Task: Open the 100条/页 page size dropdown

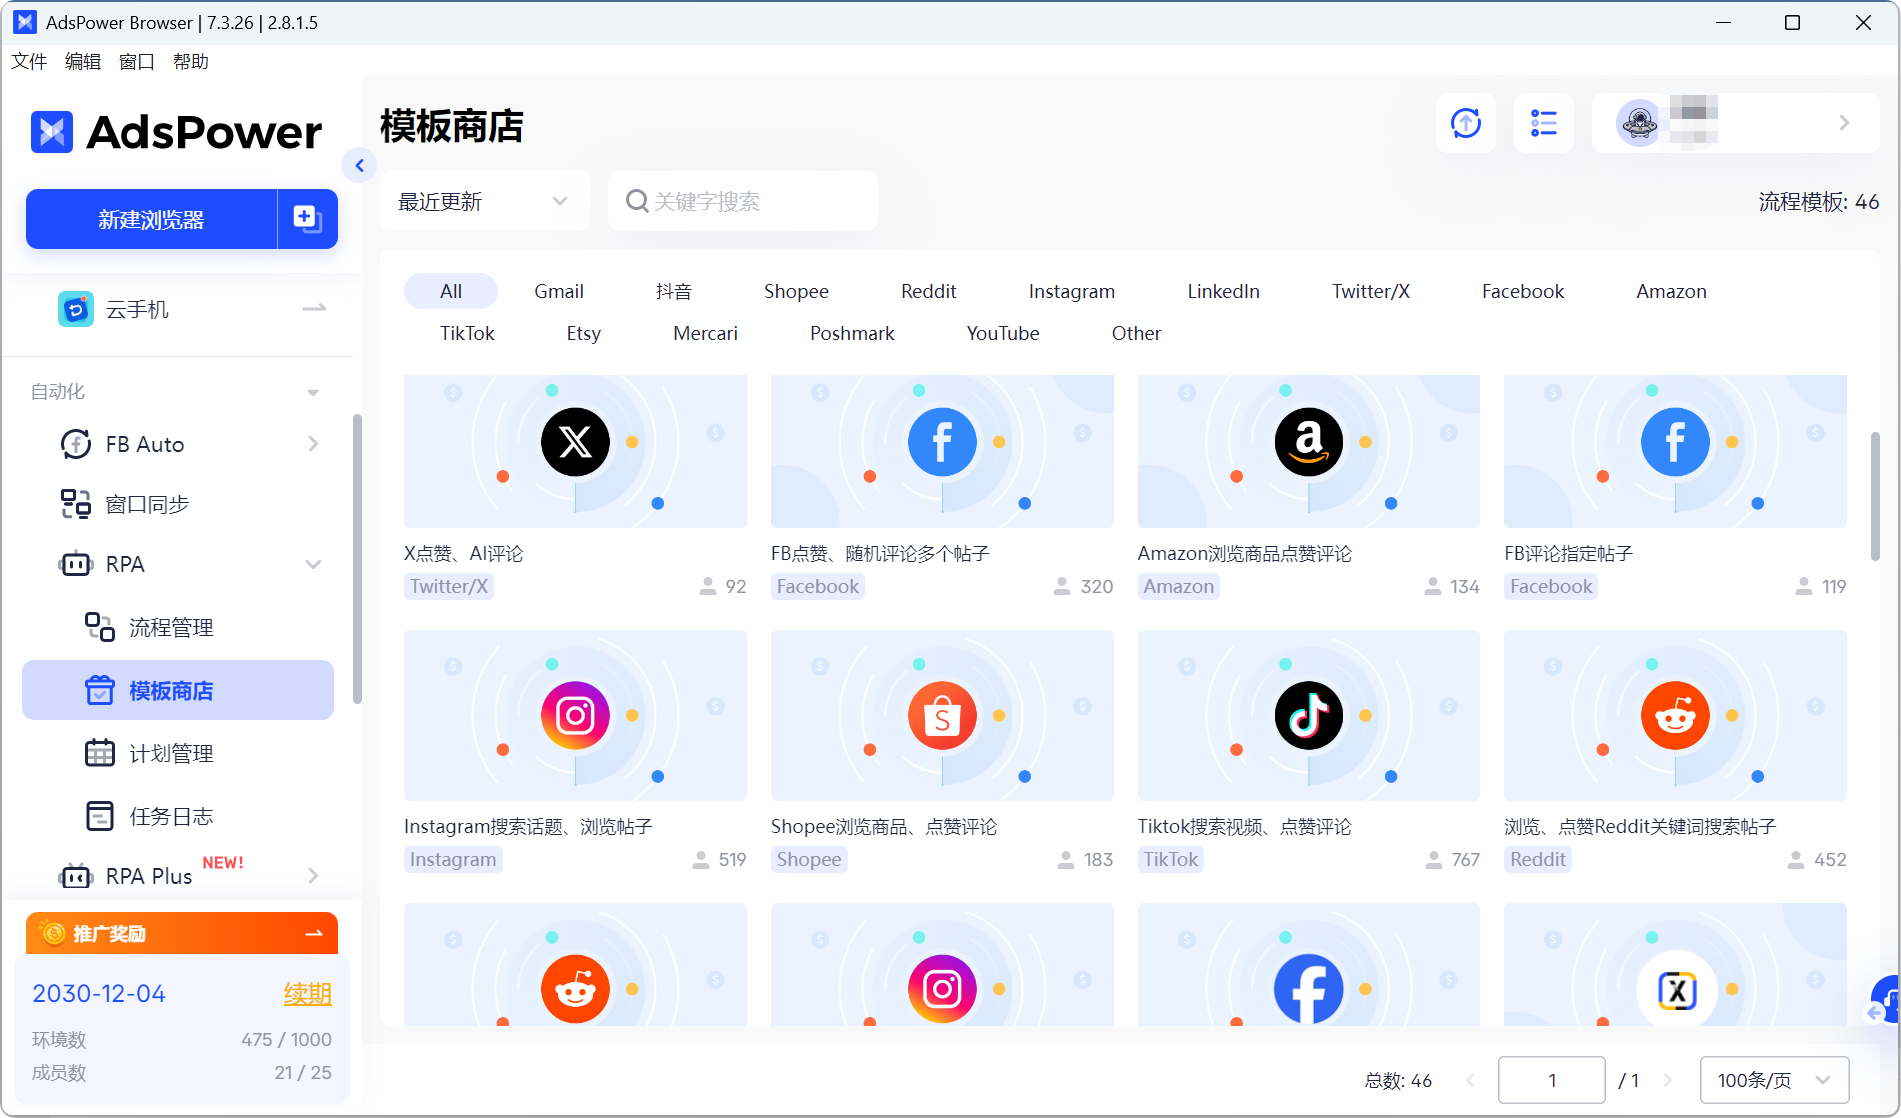Action: pyautogui.click(x=1773, y=1080)
